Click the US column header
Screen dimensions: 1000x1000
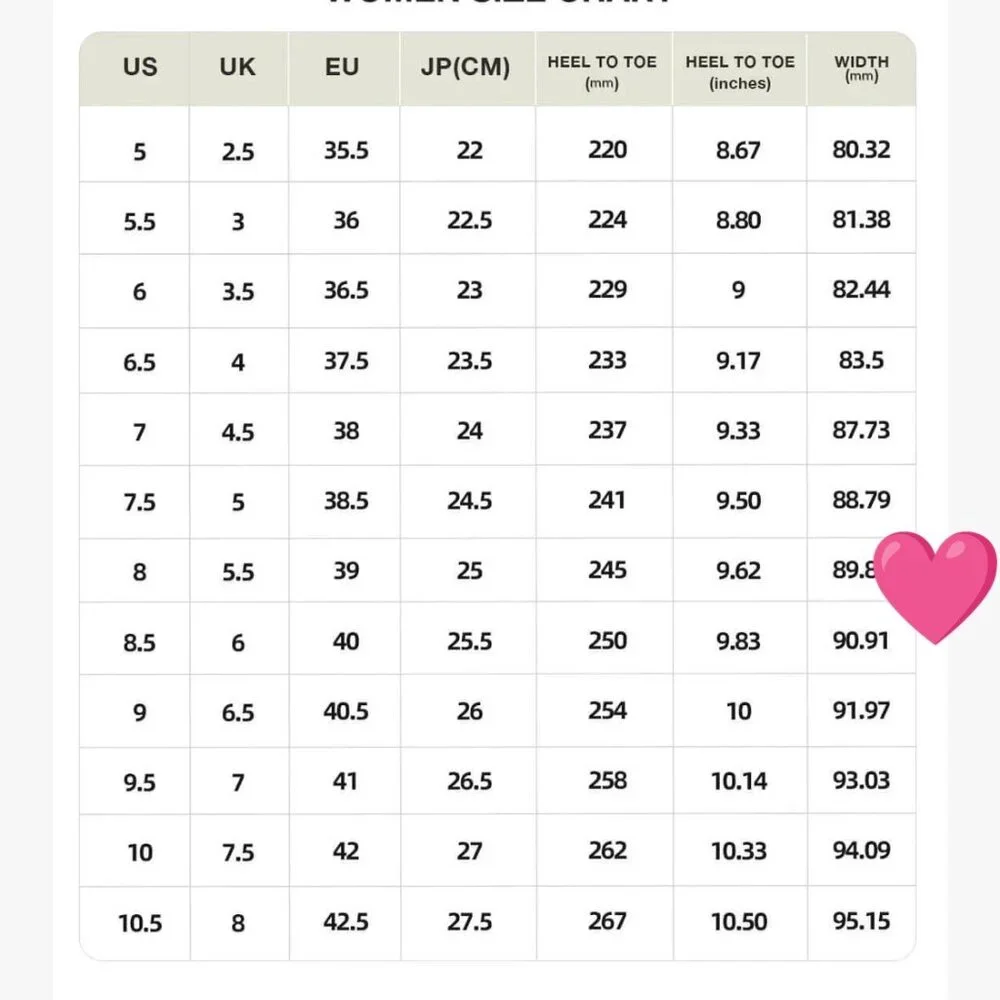[x=140, y=68]
